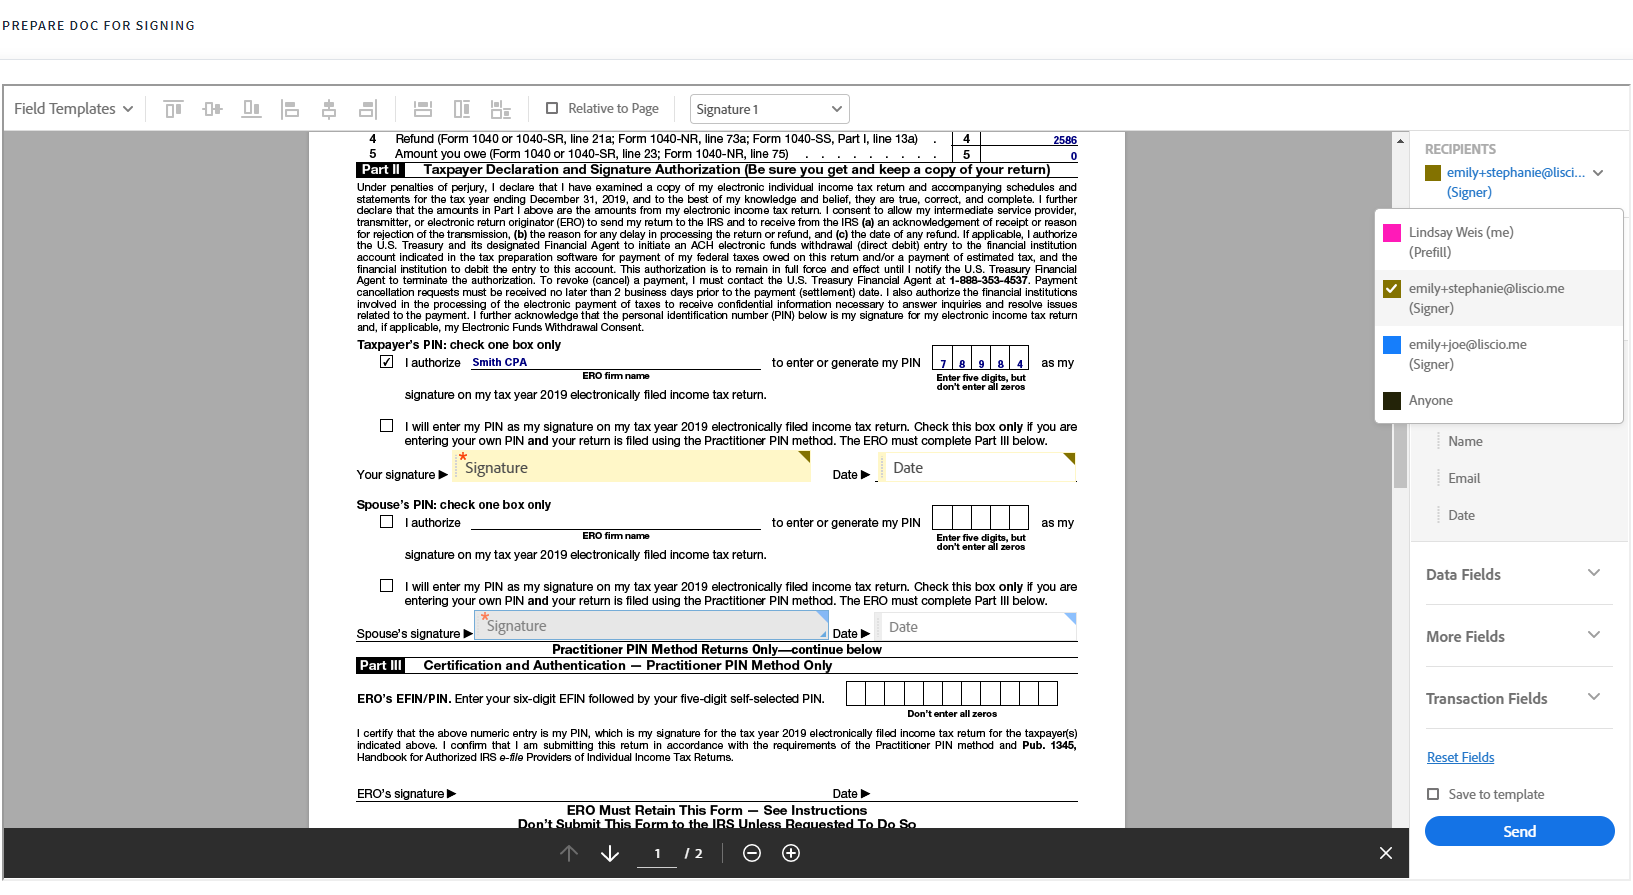Click the Send button

click(x=1520, y=831)
